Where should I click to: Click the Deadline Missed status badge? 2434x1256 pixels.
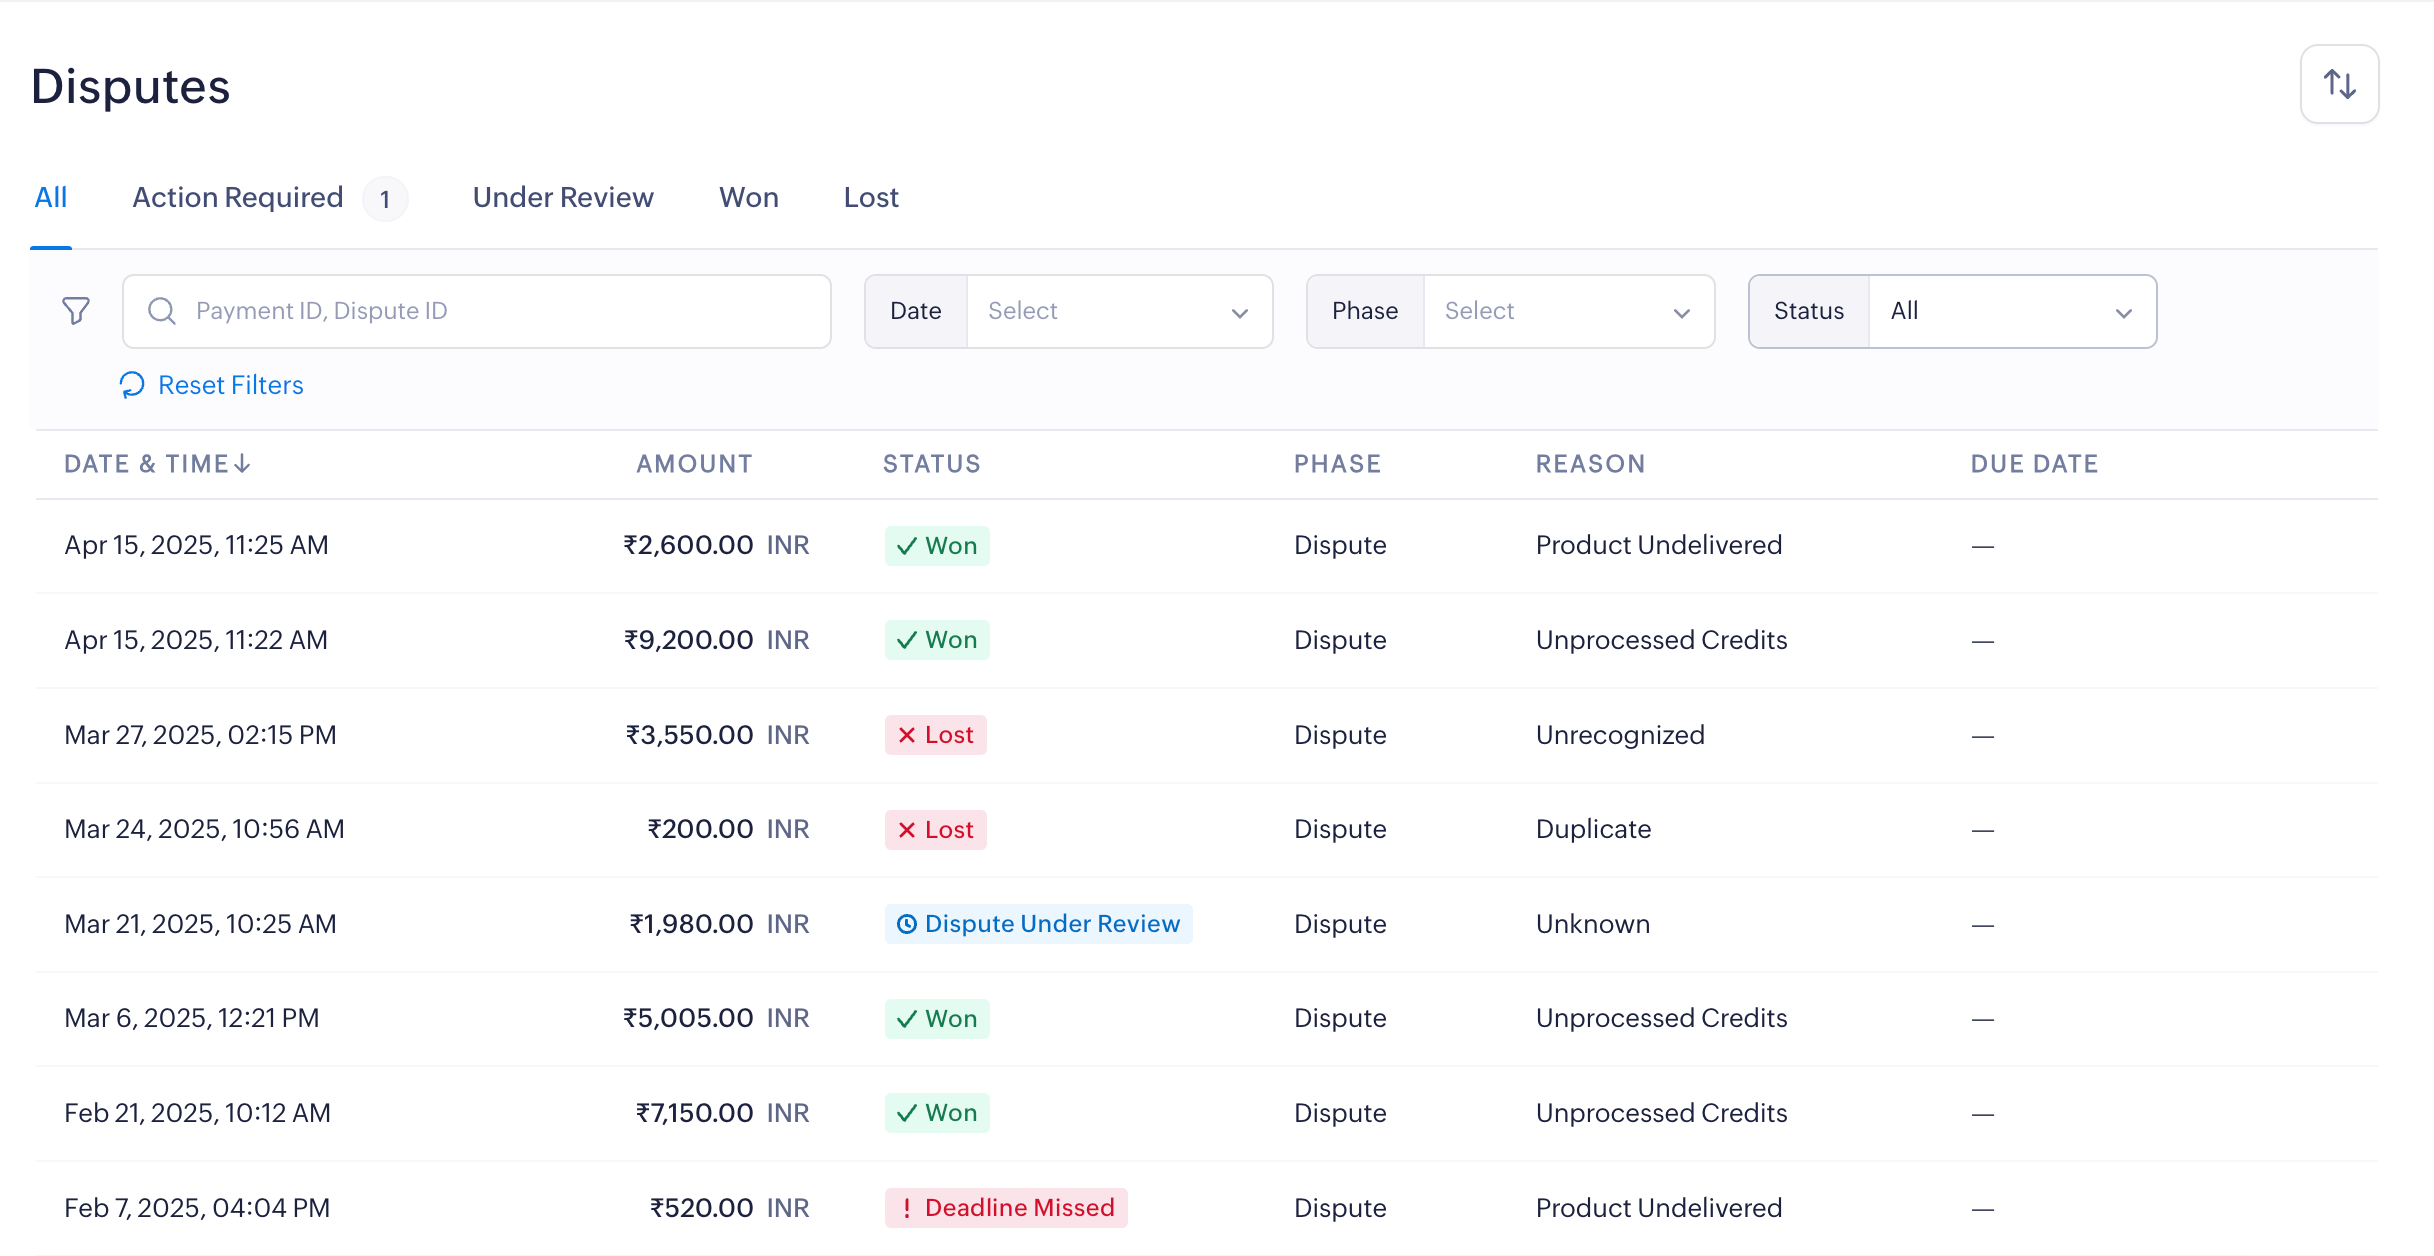[x=1006, y=1208]
